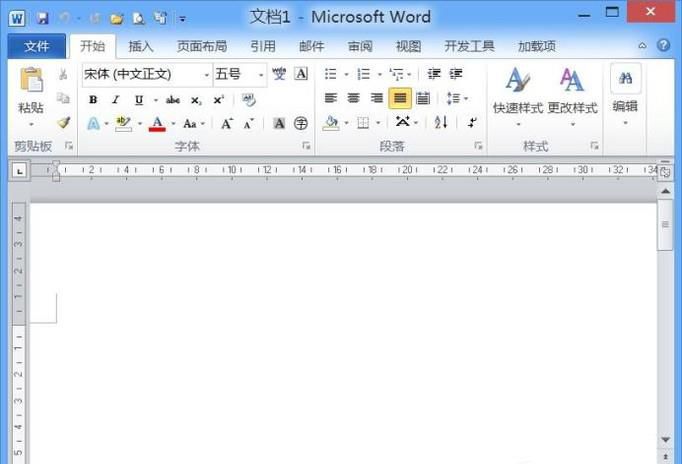Switch to the 插入 tab
The width and height of the screenshot is (682, 464).
(x=141, y=46)
